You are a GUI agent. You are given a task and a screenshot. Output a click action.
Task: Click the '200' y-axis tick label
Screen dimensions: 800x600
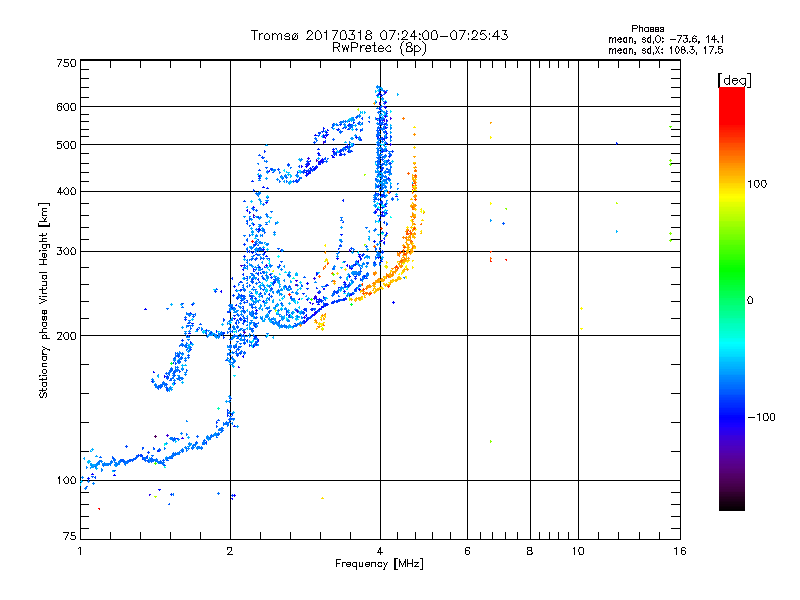[x=66, y=336]
